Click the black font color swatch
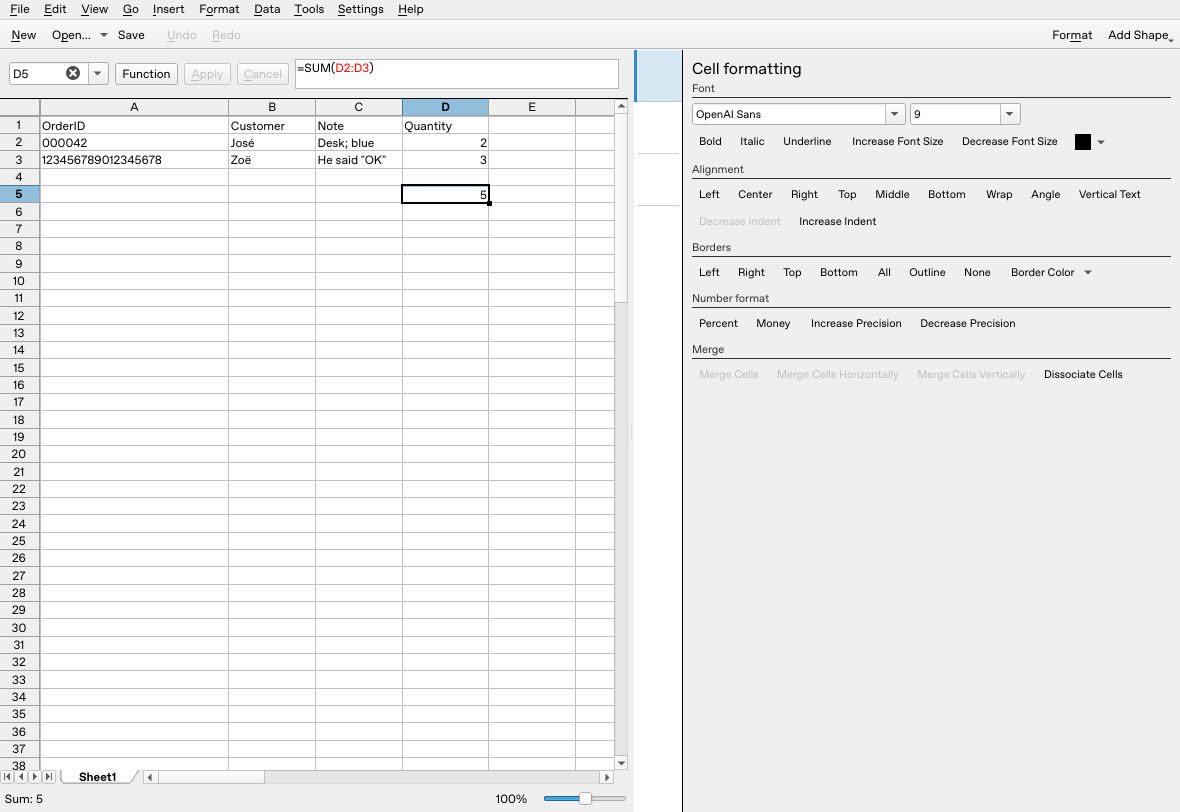 [1082, 142]
